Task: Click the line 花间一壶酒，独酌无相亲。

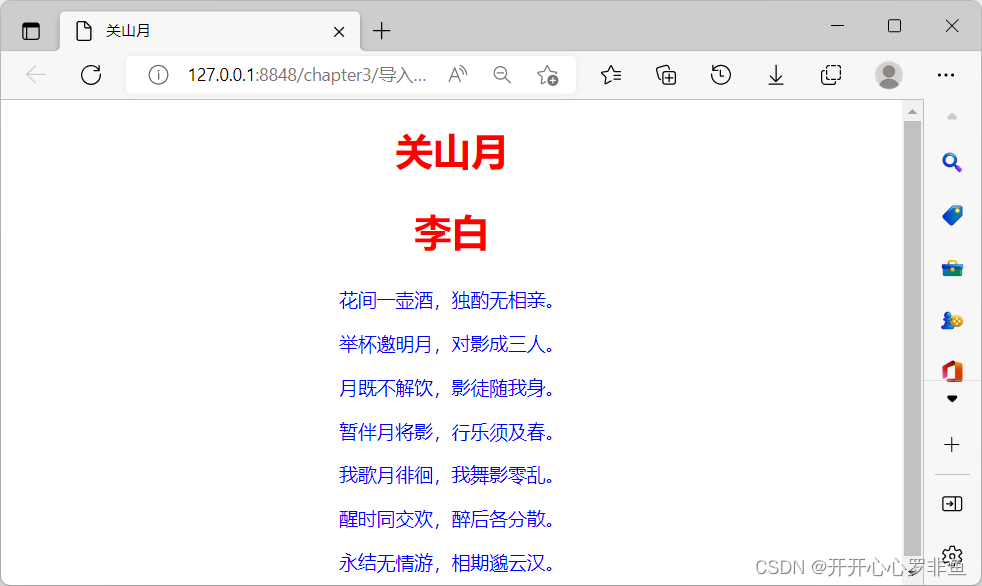Action: pyautogui.click(x=446, y=301)
